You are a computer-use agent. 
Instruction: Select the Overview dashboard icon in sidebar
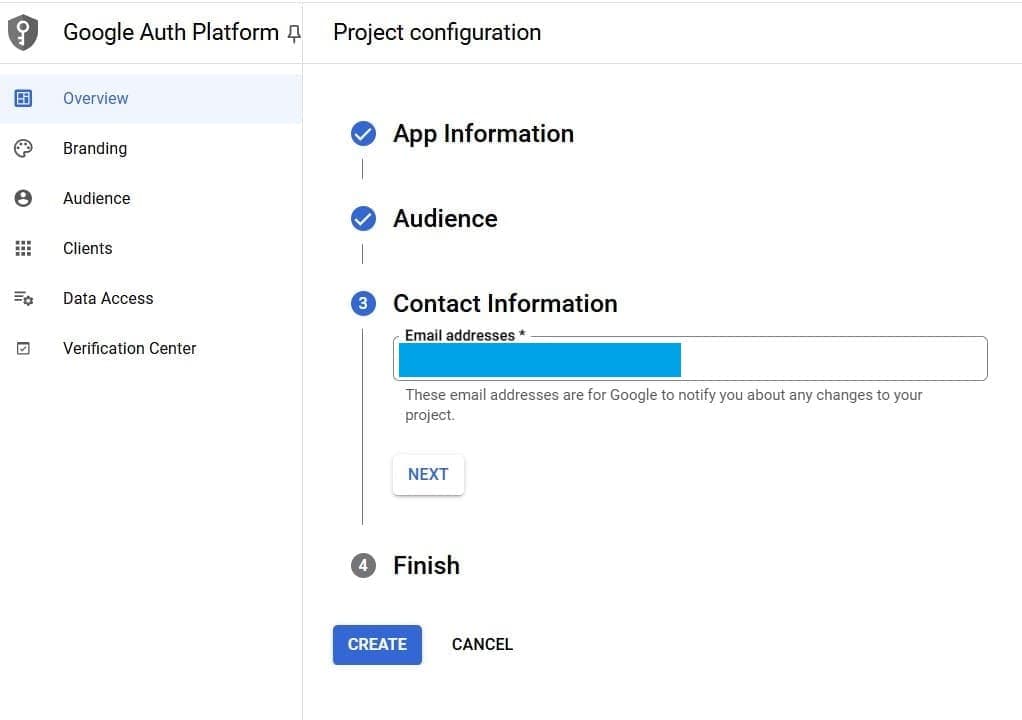(23, 98)
